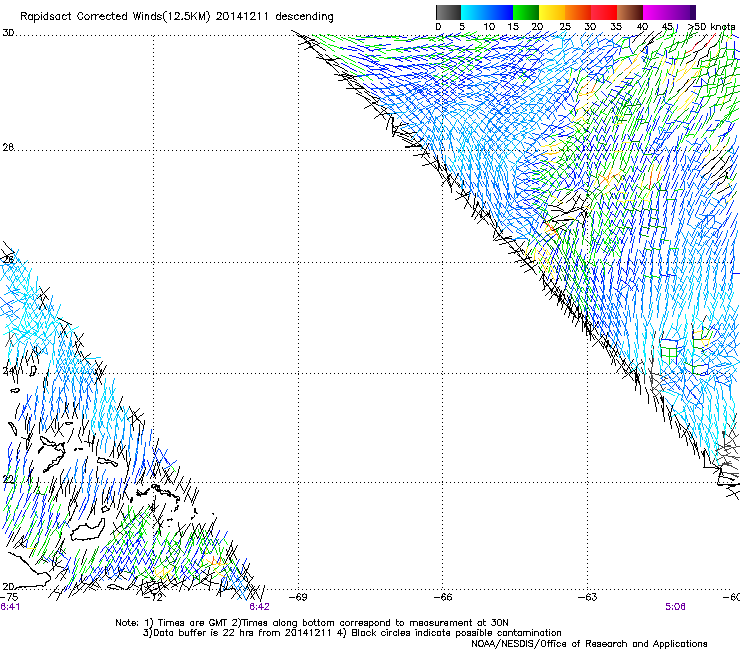Click the '24' latitude axis label

[8, 371]
